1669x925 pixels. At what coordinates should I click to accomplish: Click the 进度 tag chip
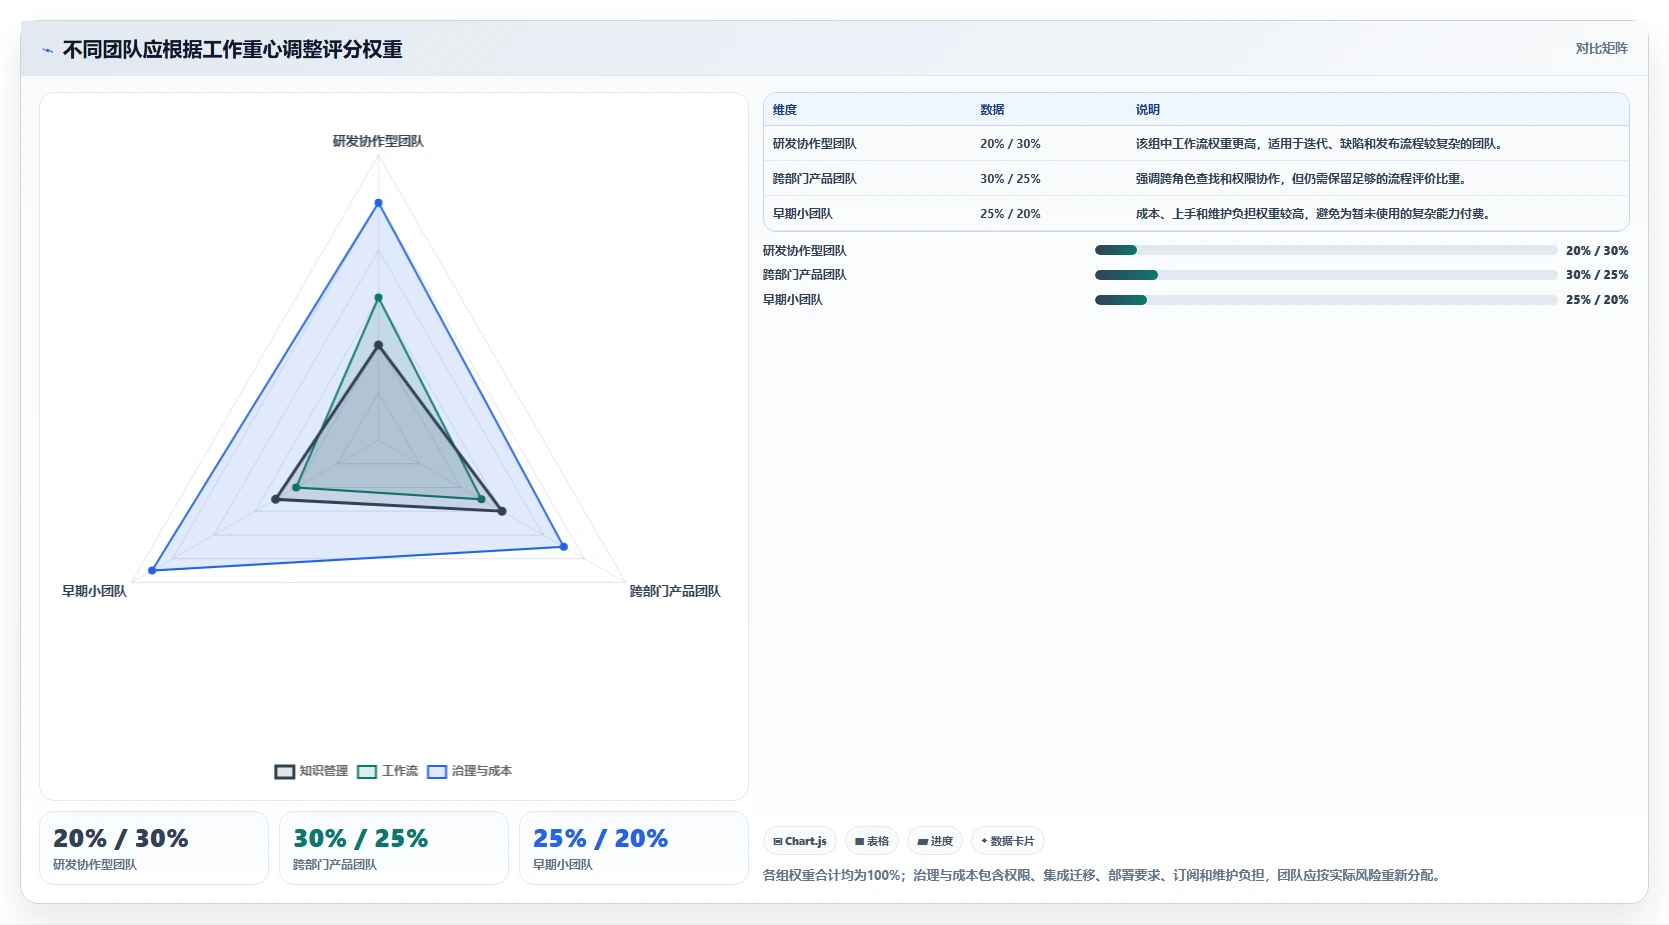point(935,841)
